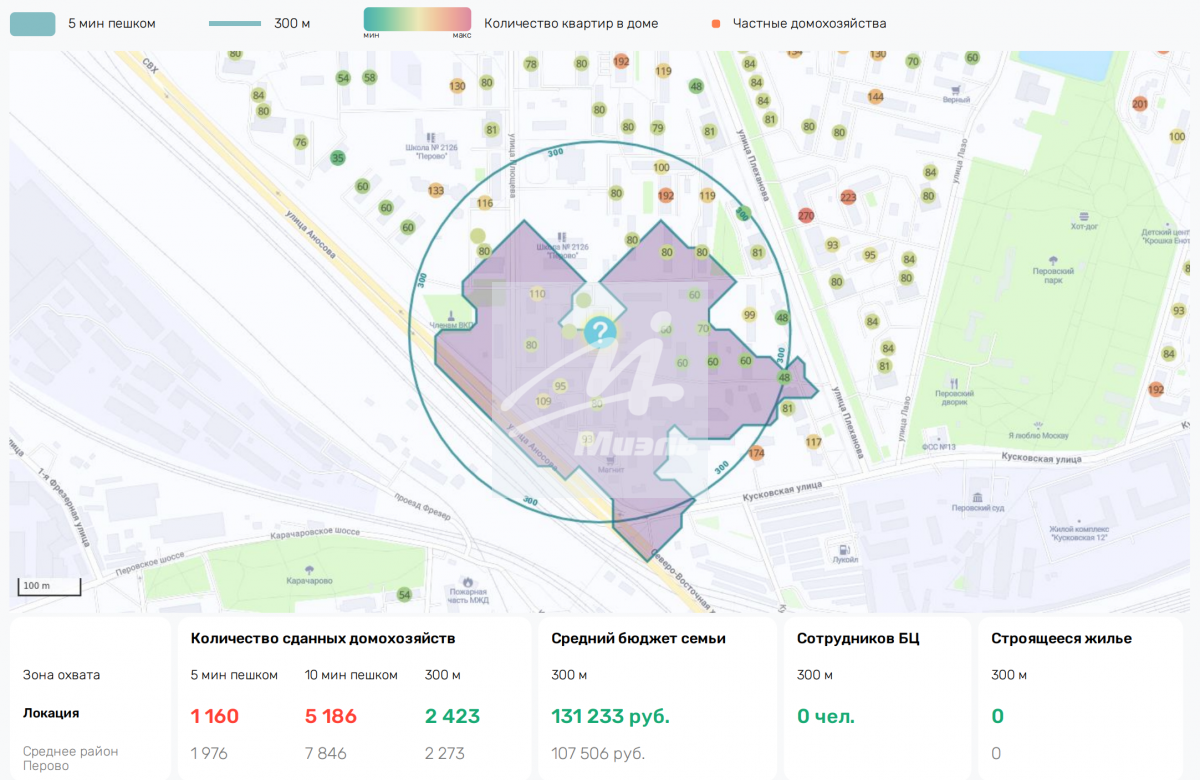Viewport: 1200px width, 780px height.
Task: Select the dark green 35 marker
Action: pos(338,158)
